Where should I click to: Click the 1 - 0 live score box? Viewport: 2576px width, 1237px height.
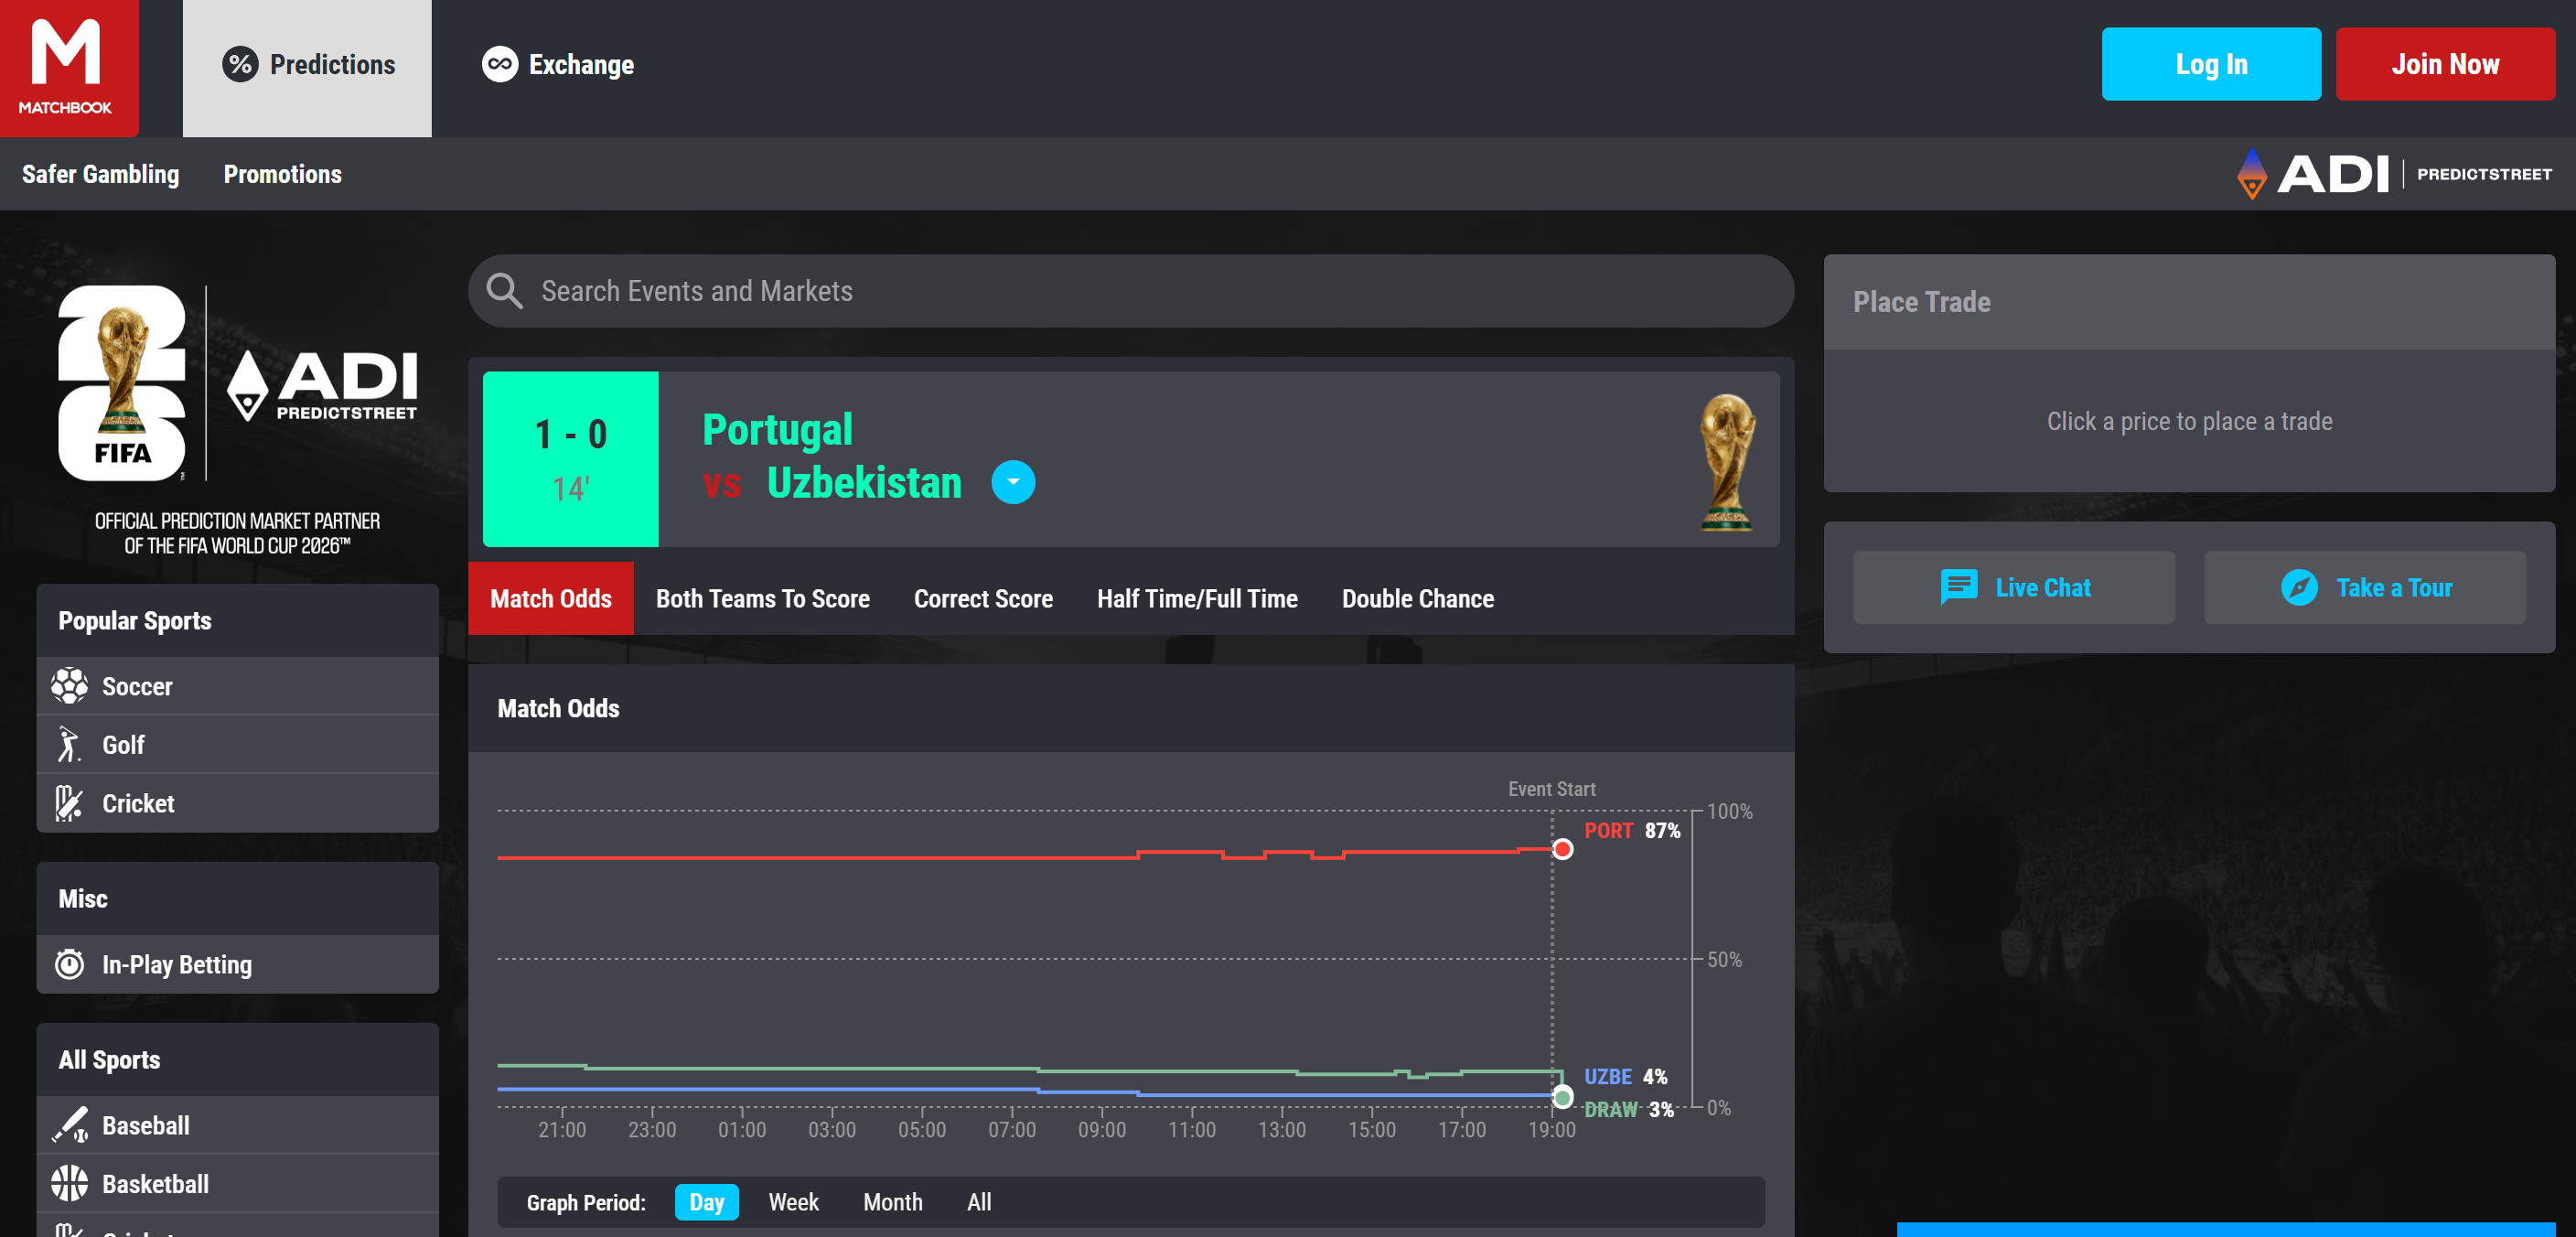[570, 459]
